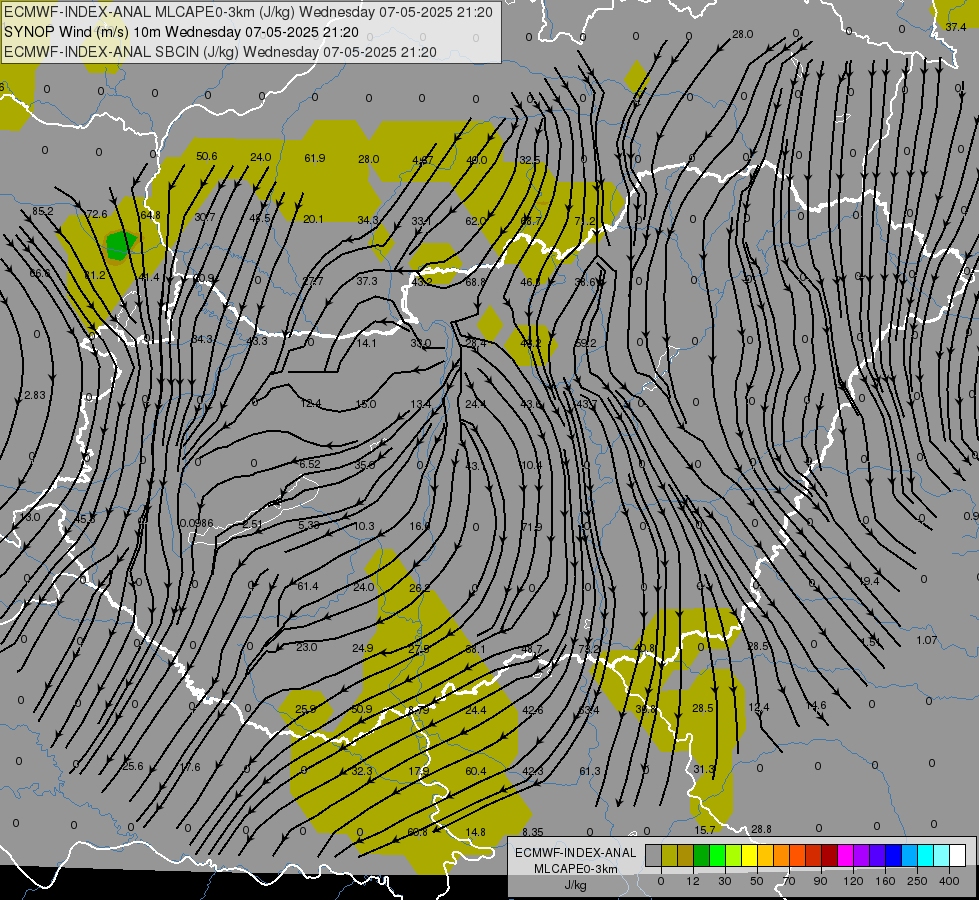Click the map value 20.1
979x900 pixels.
(x=313, y=219)
